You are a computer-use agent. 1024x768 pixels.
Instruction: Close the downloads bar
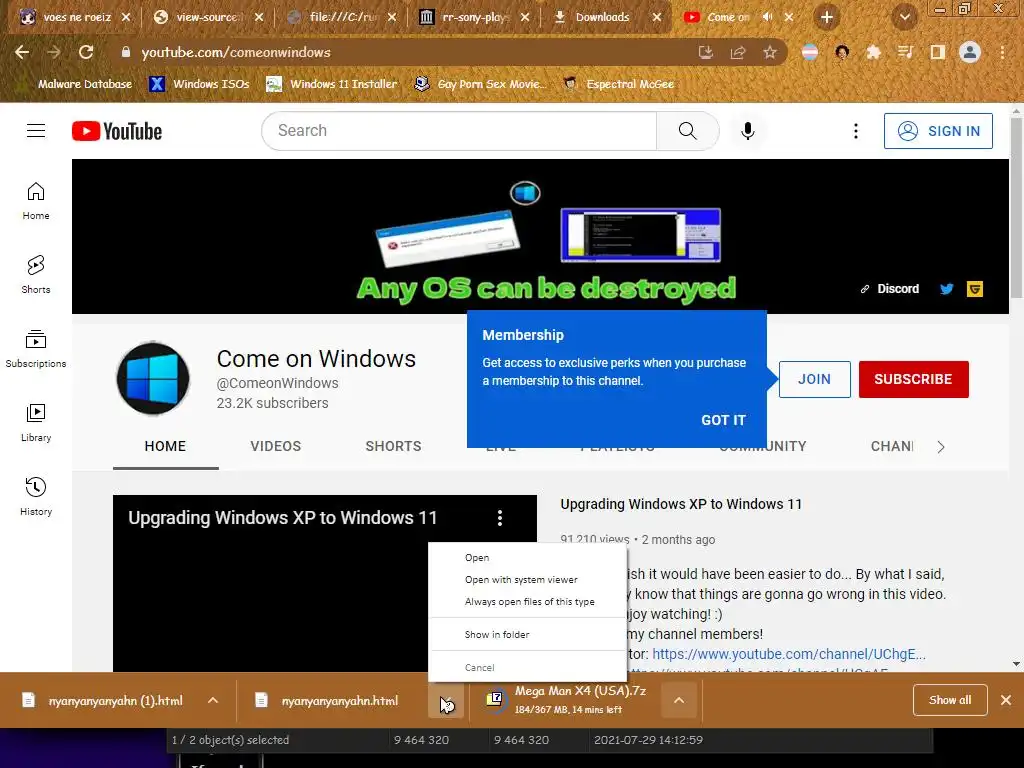click(x=1006, y=700)
